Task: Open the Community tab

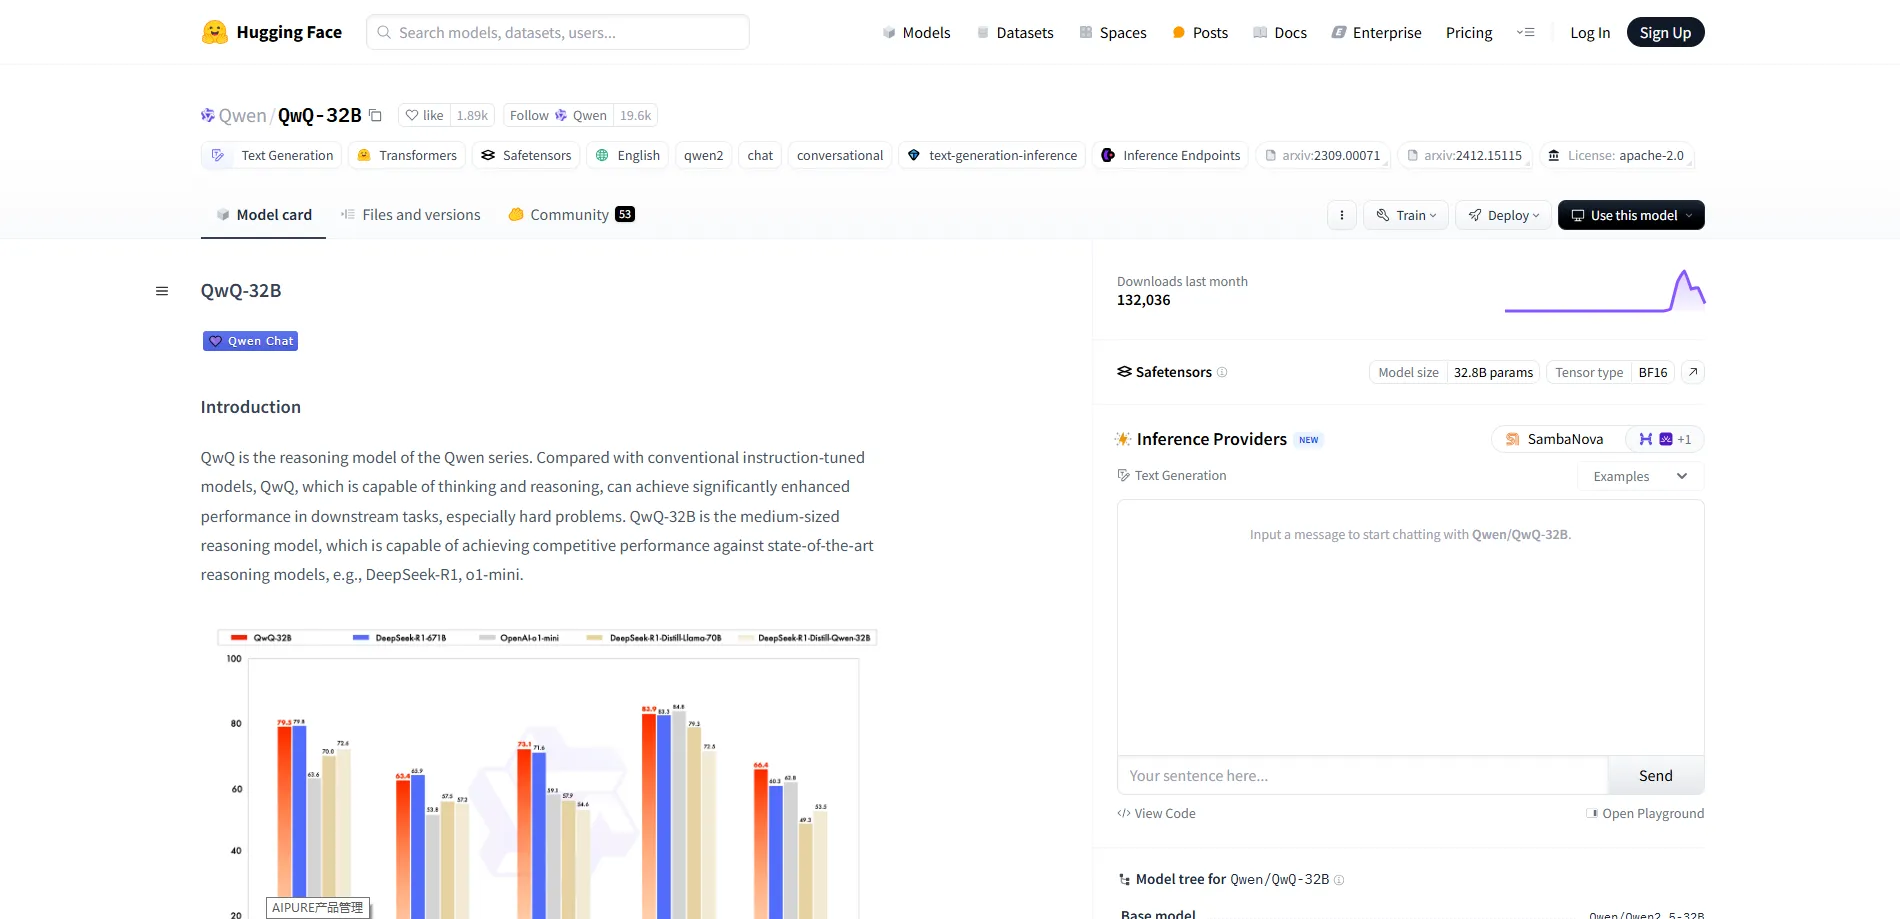Action: pos(570,215)
